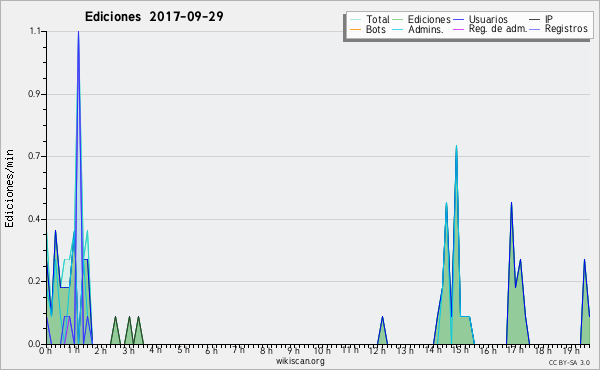The image size is (600, 370).
Task: Click the "2 h" hour label
Action: coord(101,350)
